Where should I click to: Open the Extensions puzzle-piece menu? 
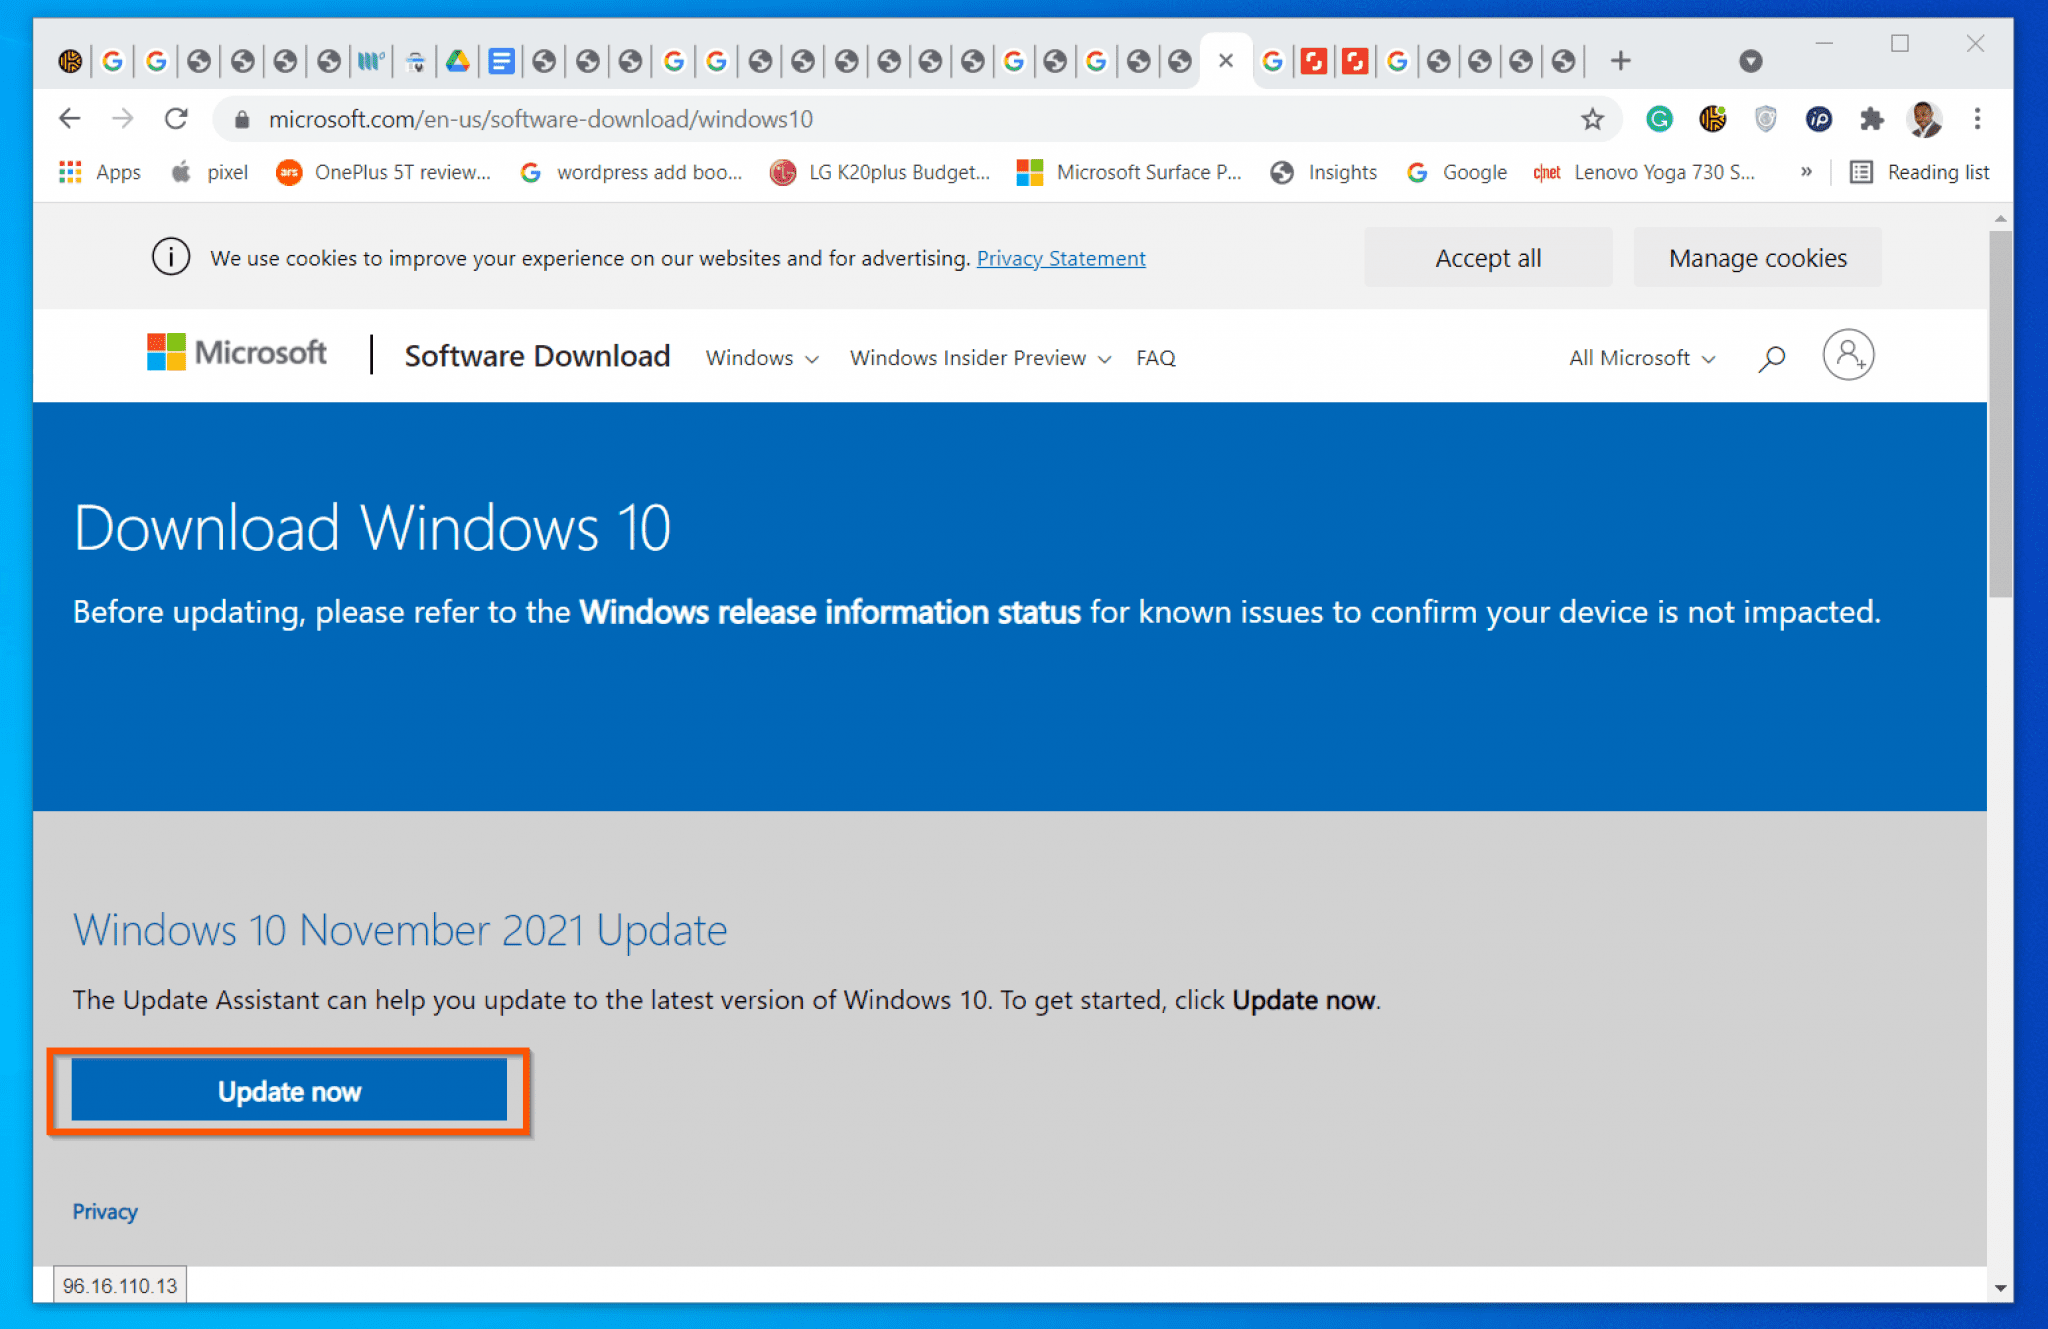(x=1871, y=119)
